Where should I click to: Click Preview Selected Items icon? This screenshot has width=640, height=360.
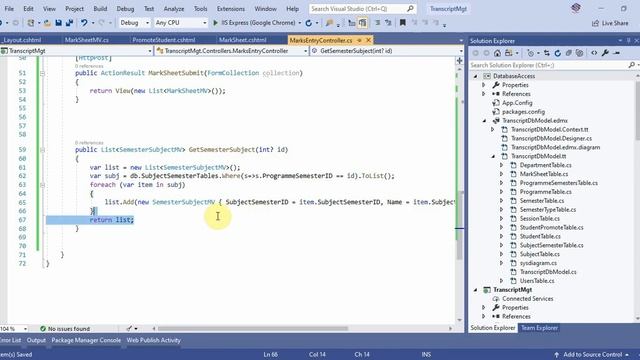[617, 53]
